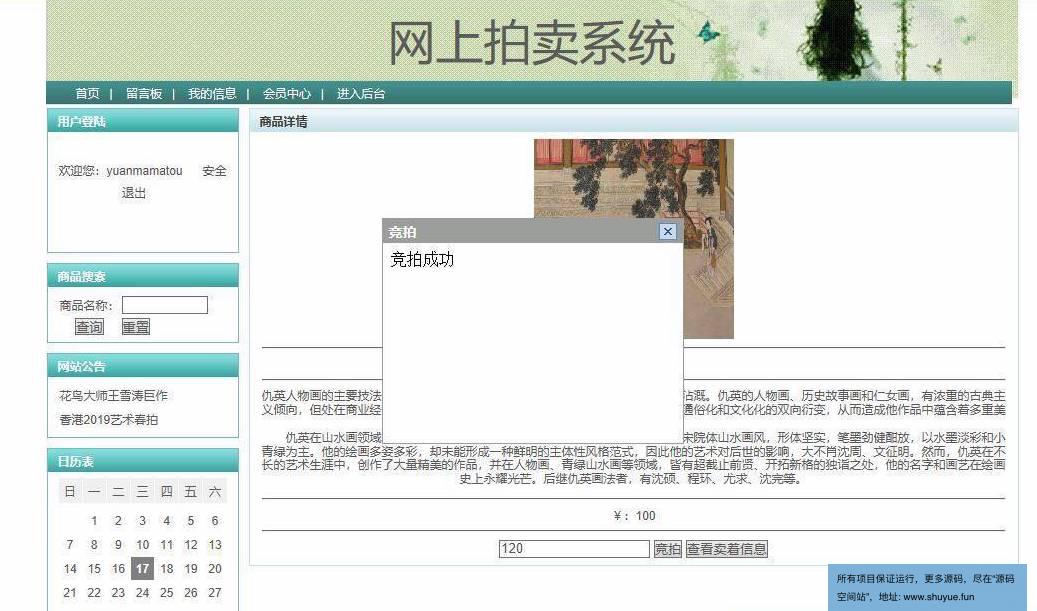Viewport: 1037px width, 611px height.
Task: Select calendar day 27
Action: coord(215,592)
